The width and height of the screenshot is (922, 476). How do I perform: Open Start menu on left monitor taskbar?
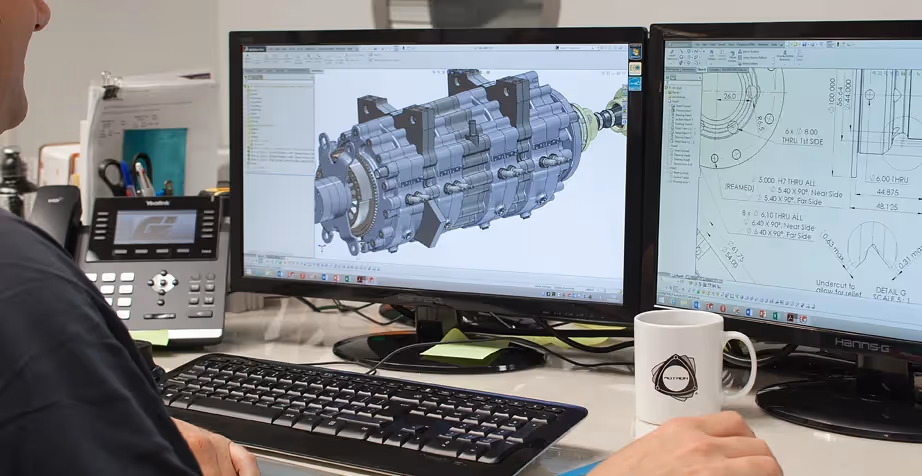[x=248, y=271]
